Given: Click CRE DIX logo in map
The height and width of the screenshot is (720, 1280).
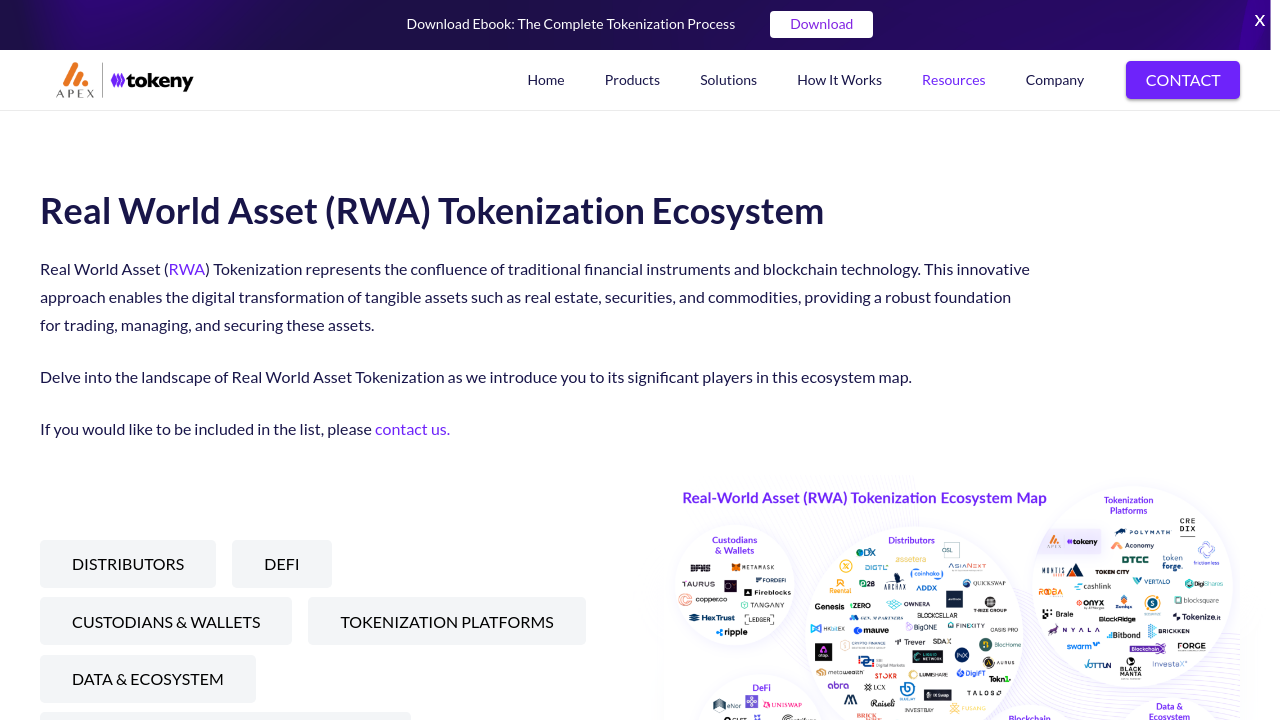Looking at the screenshot, I should click(x=1187, y=525).
